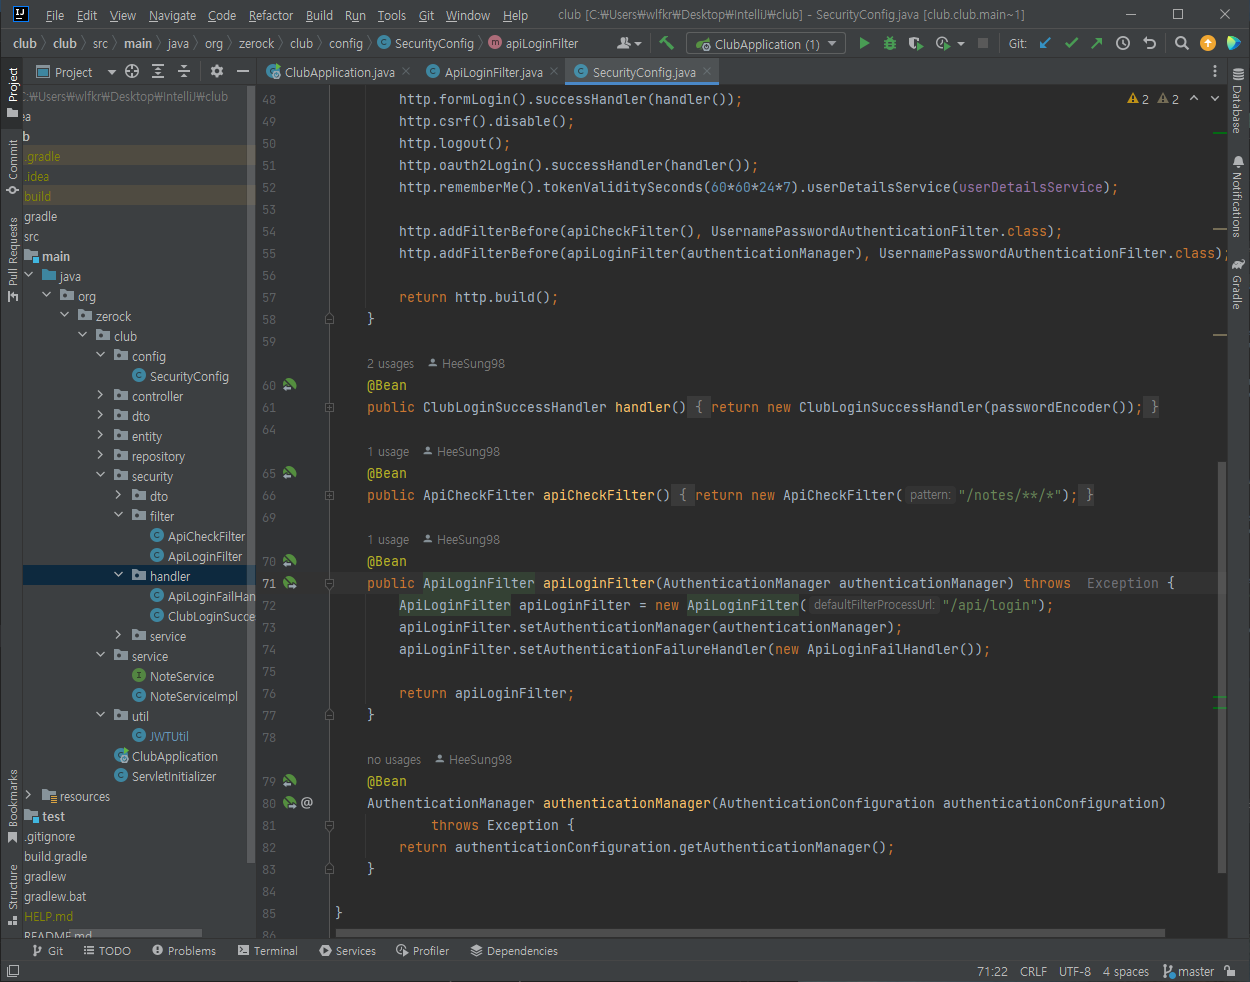Screen dimensions: 1250x982
Task: Show Git history with the clock icon
Action: click(x=1123, y=43)
